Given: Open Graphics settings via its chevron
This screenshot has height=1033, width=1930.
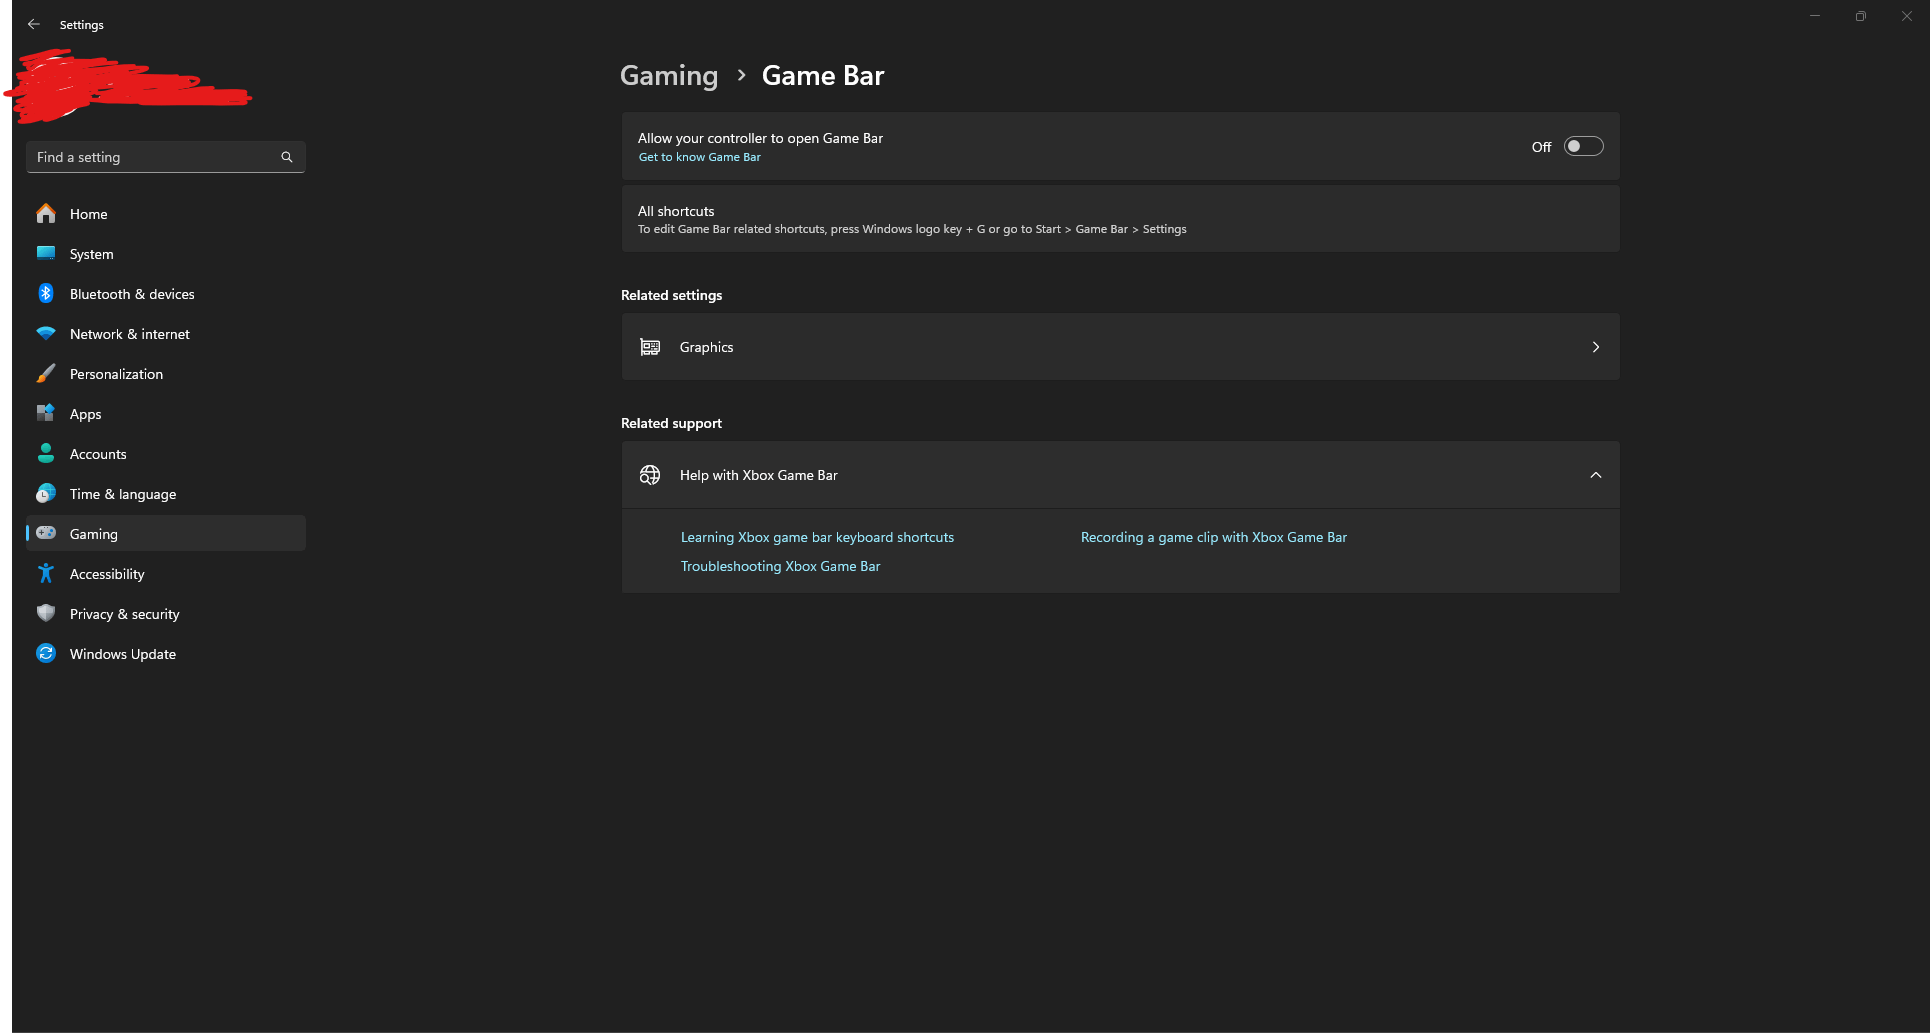Looking at the screenshot, I should (x=1596, y=347).
